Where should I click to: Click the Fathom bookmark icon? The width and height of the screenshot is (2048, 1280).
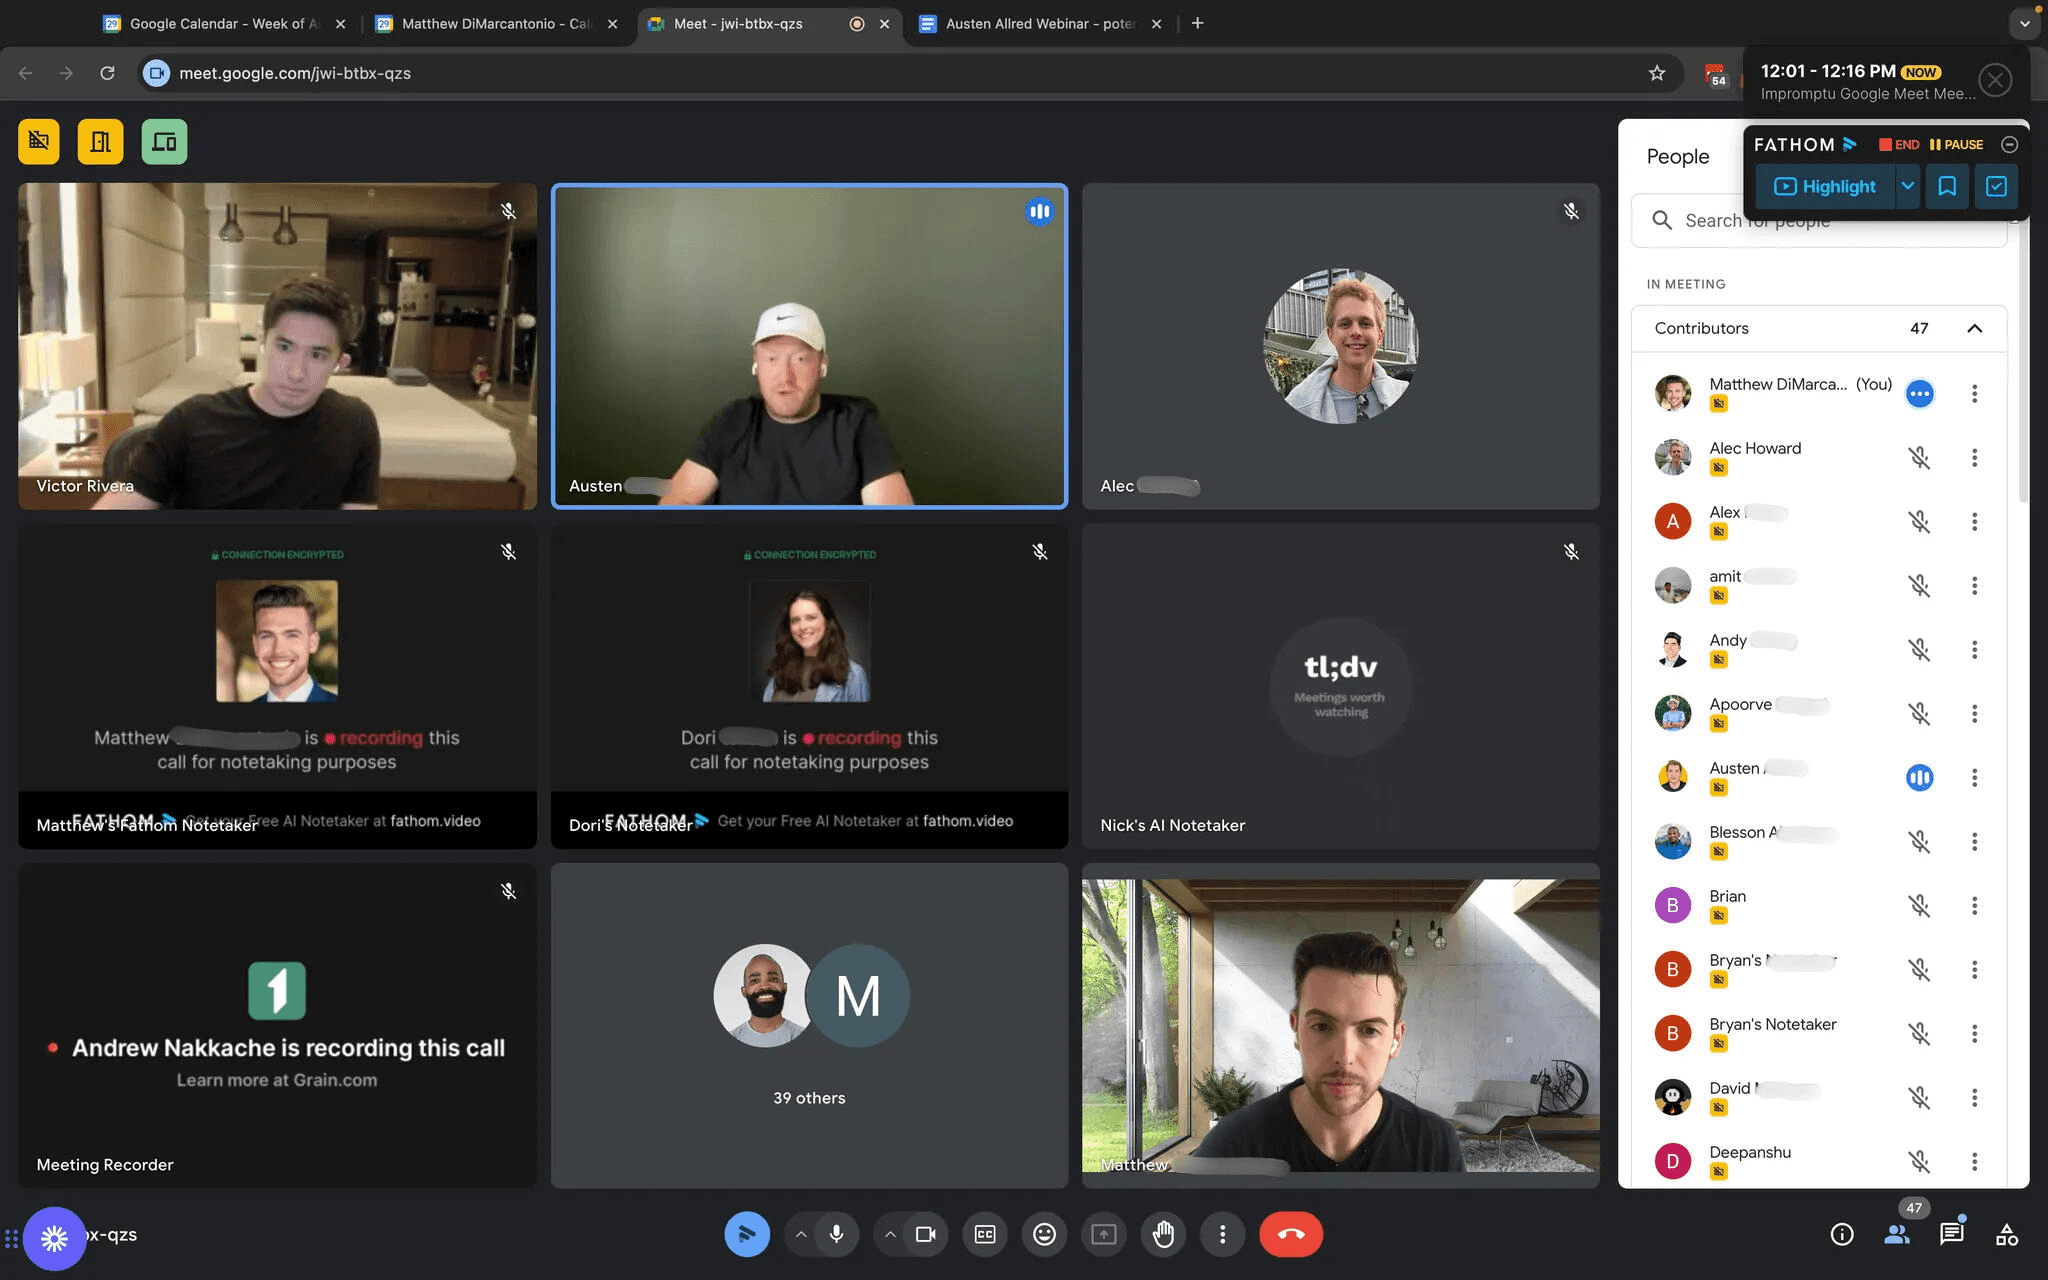pyautogui.click(x=1946, y=186)
